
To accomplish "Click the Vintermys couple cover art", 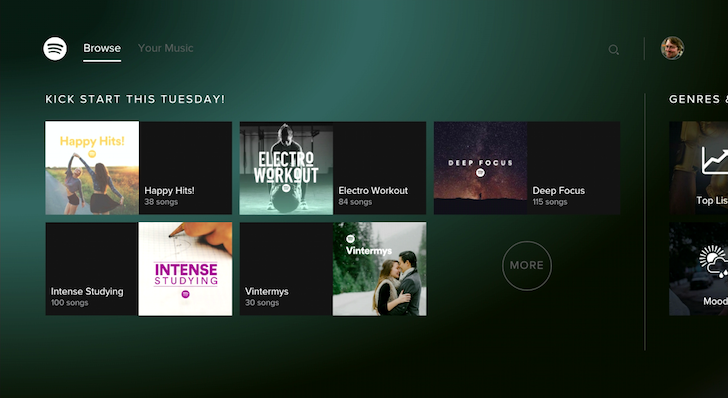I will click(x=379, y=269).
